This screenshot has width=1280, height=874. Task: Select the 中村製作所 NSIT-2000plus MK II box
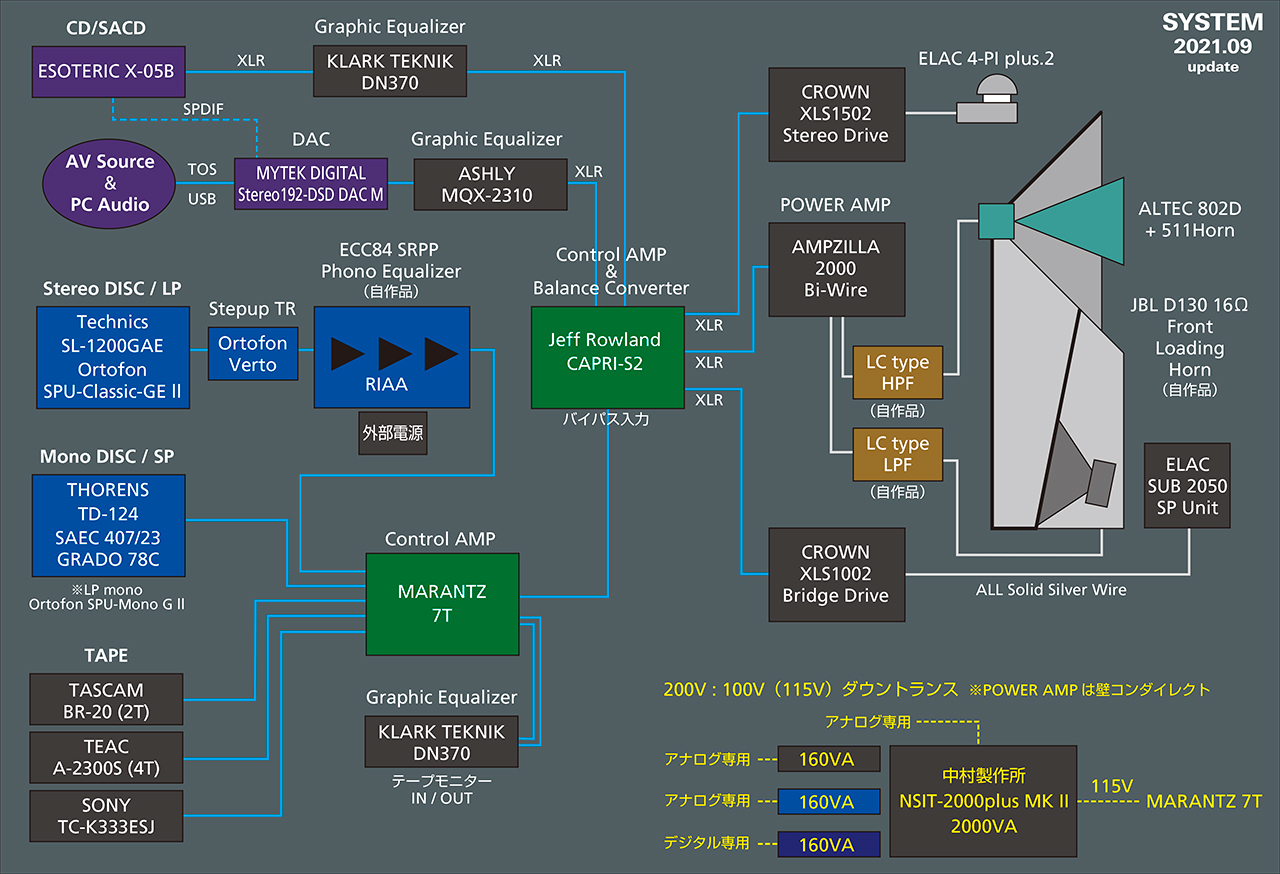[983, 801]
